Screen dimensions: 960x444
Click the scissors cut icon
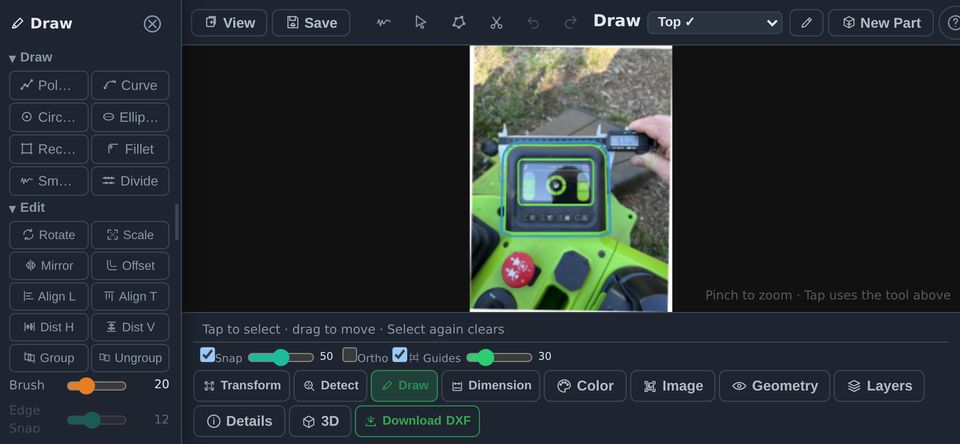click(496, 23)
